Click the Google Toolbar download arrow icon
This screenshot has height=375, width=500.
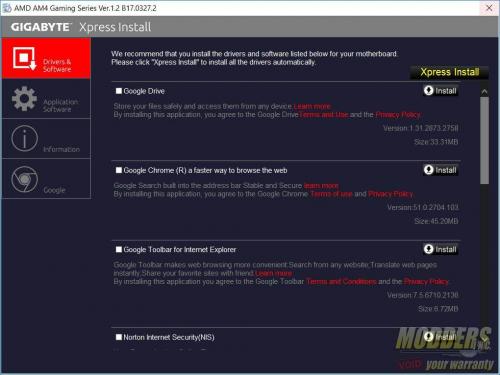428,249
